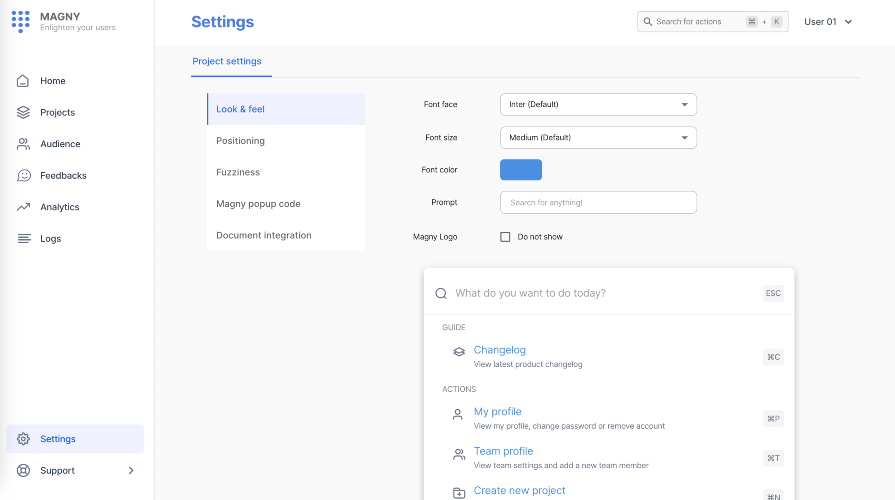Open the Logs lines icon
This screenshot has height=500, width=895.
pyautogui.click(x=23, y=239)
